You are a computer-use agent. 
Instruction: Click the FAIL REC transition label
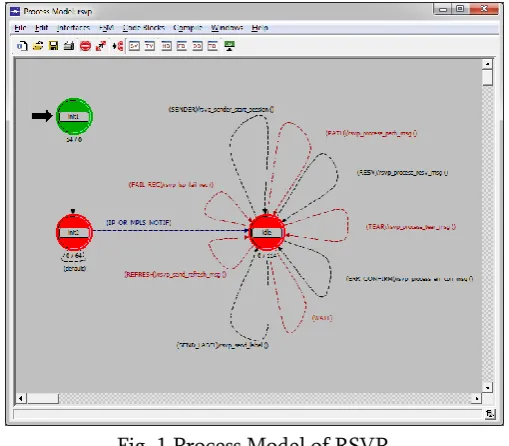click(171, 185)
